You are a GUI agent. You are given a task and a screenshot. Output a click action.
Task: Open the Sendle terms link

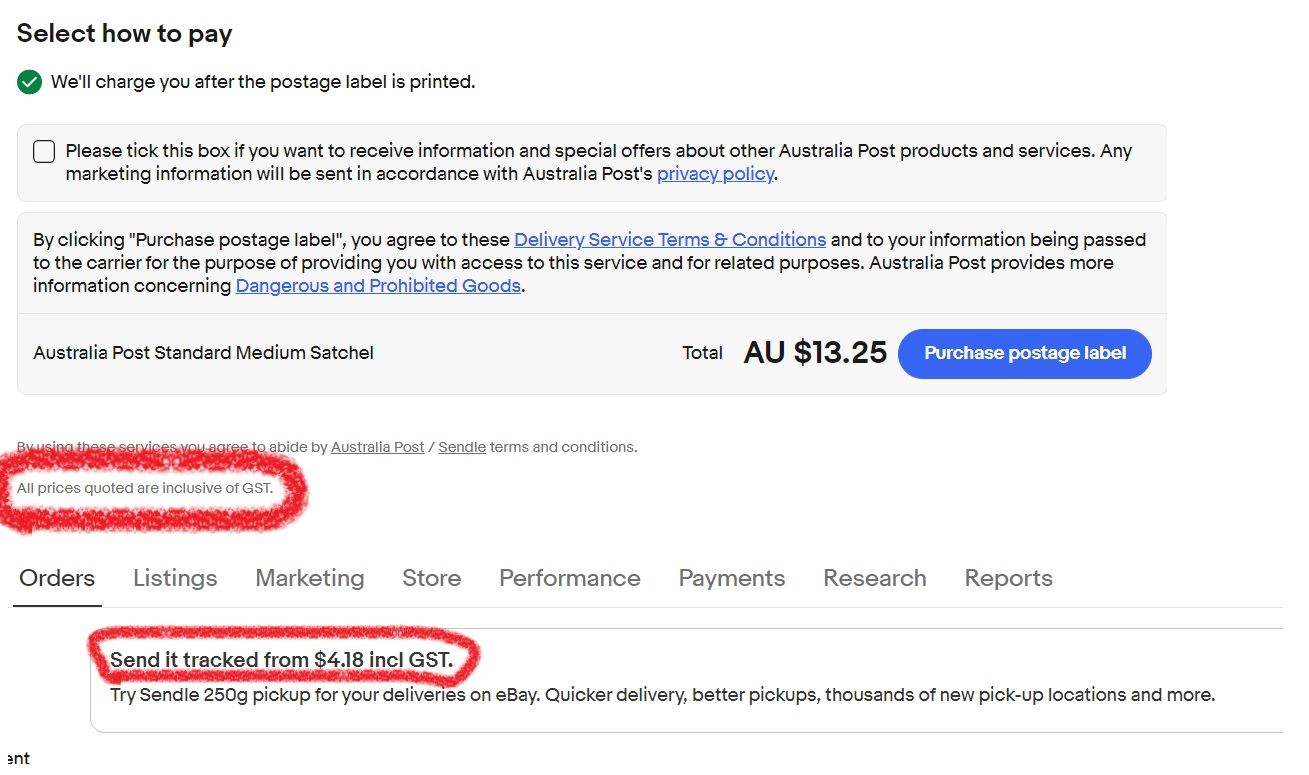[462, 447]
